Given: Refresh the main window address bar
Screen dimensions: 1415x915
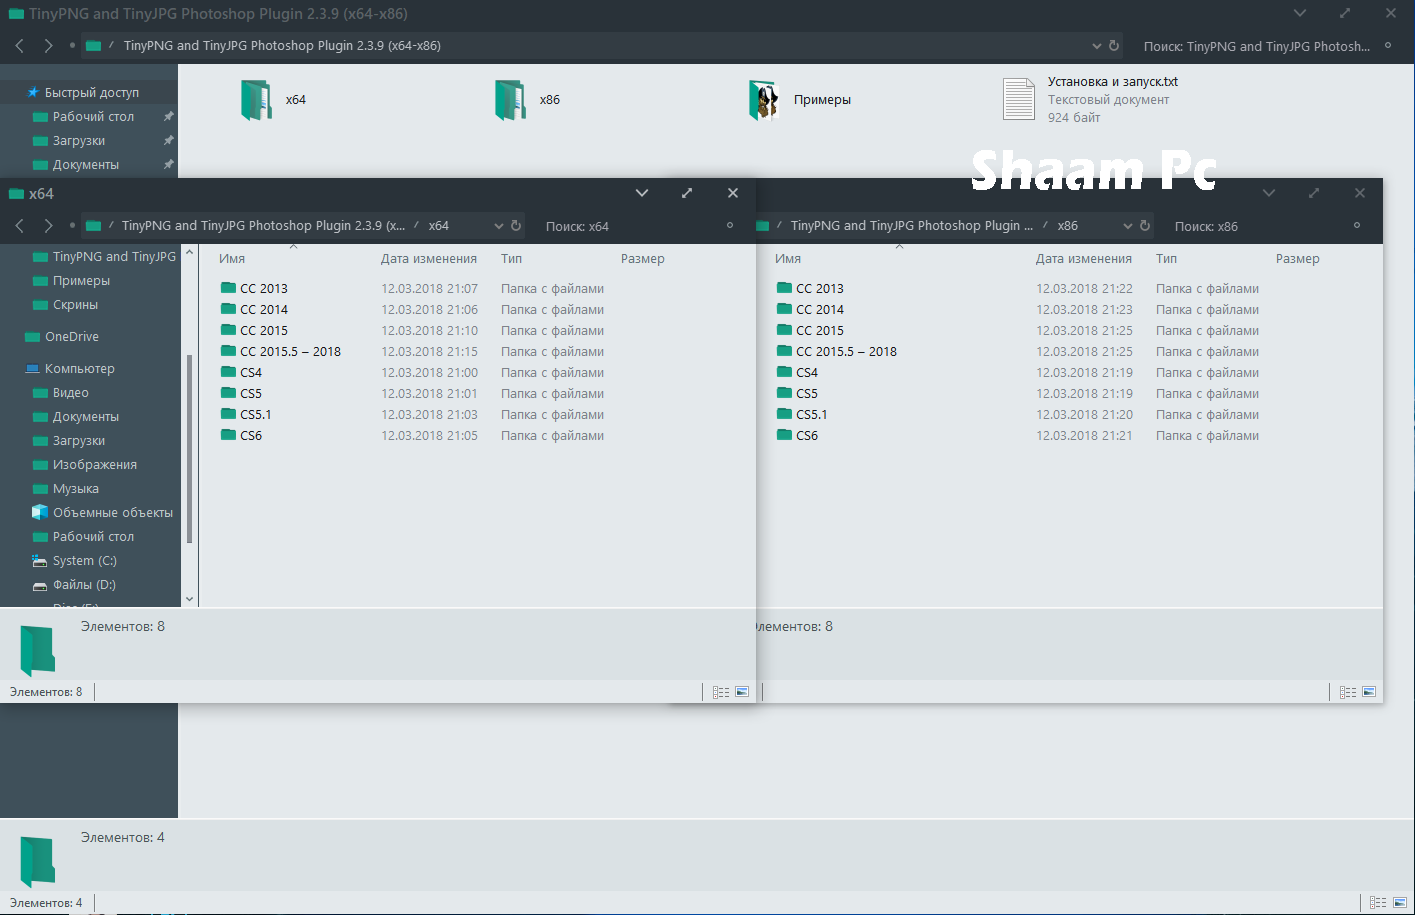Looking at the screenshot, I should pos(1114,46).
